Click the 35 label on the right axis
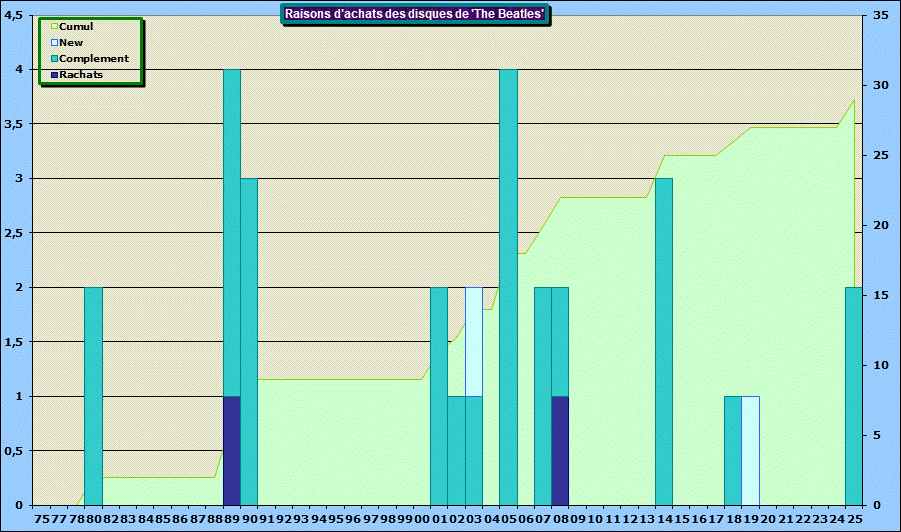 (x=880, y=15)
